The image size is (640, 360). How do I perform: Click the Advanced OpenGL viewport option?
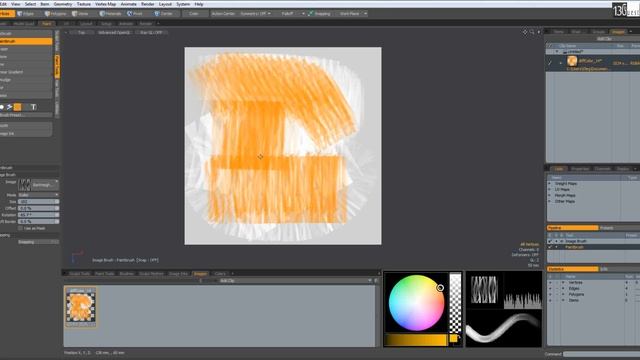(x=114, y=32)
